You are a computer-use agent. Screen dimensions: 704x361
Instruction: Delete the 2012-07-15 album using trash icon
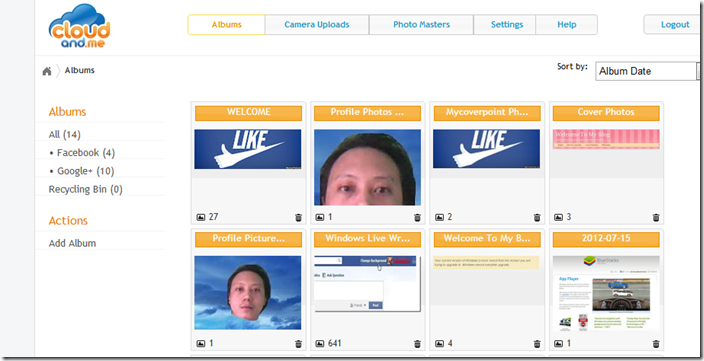pos(656,344)
